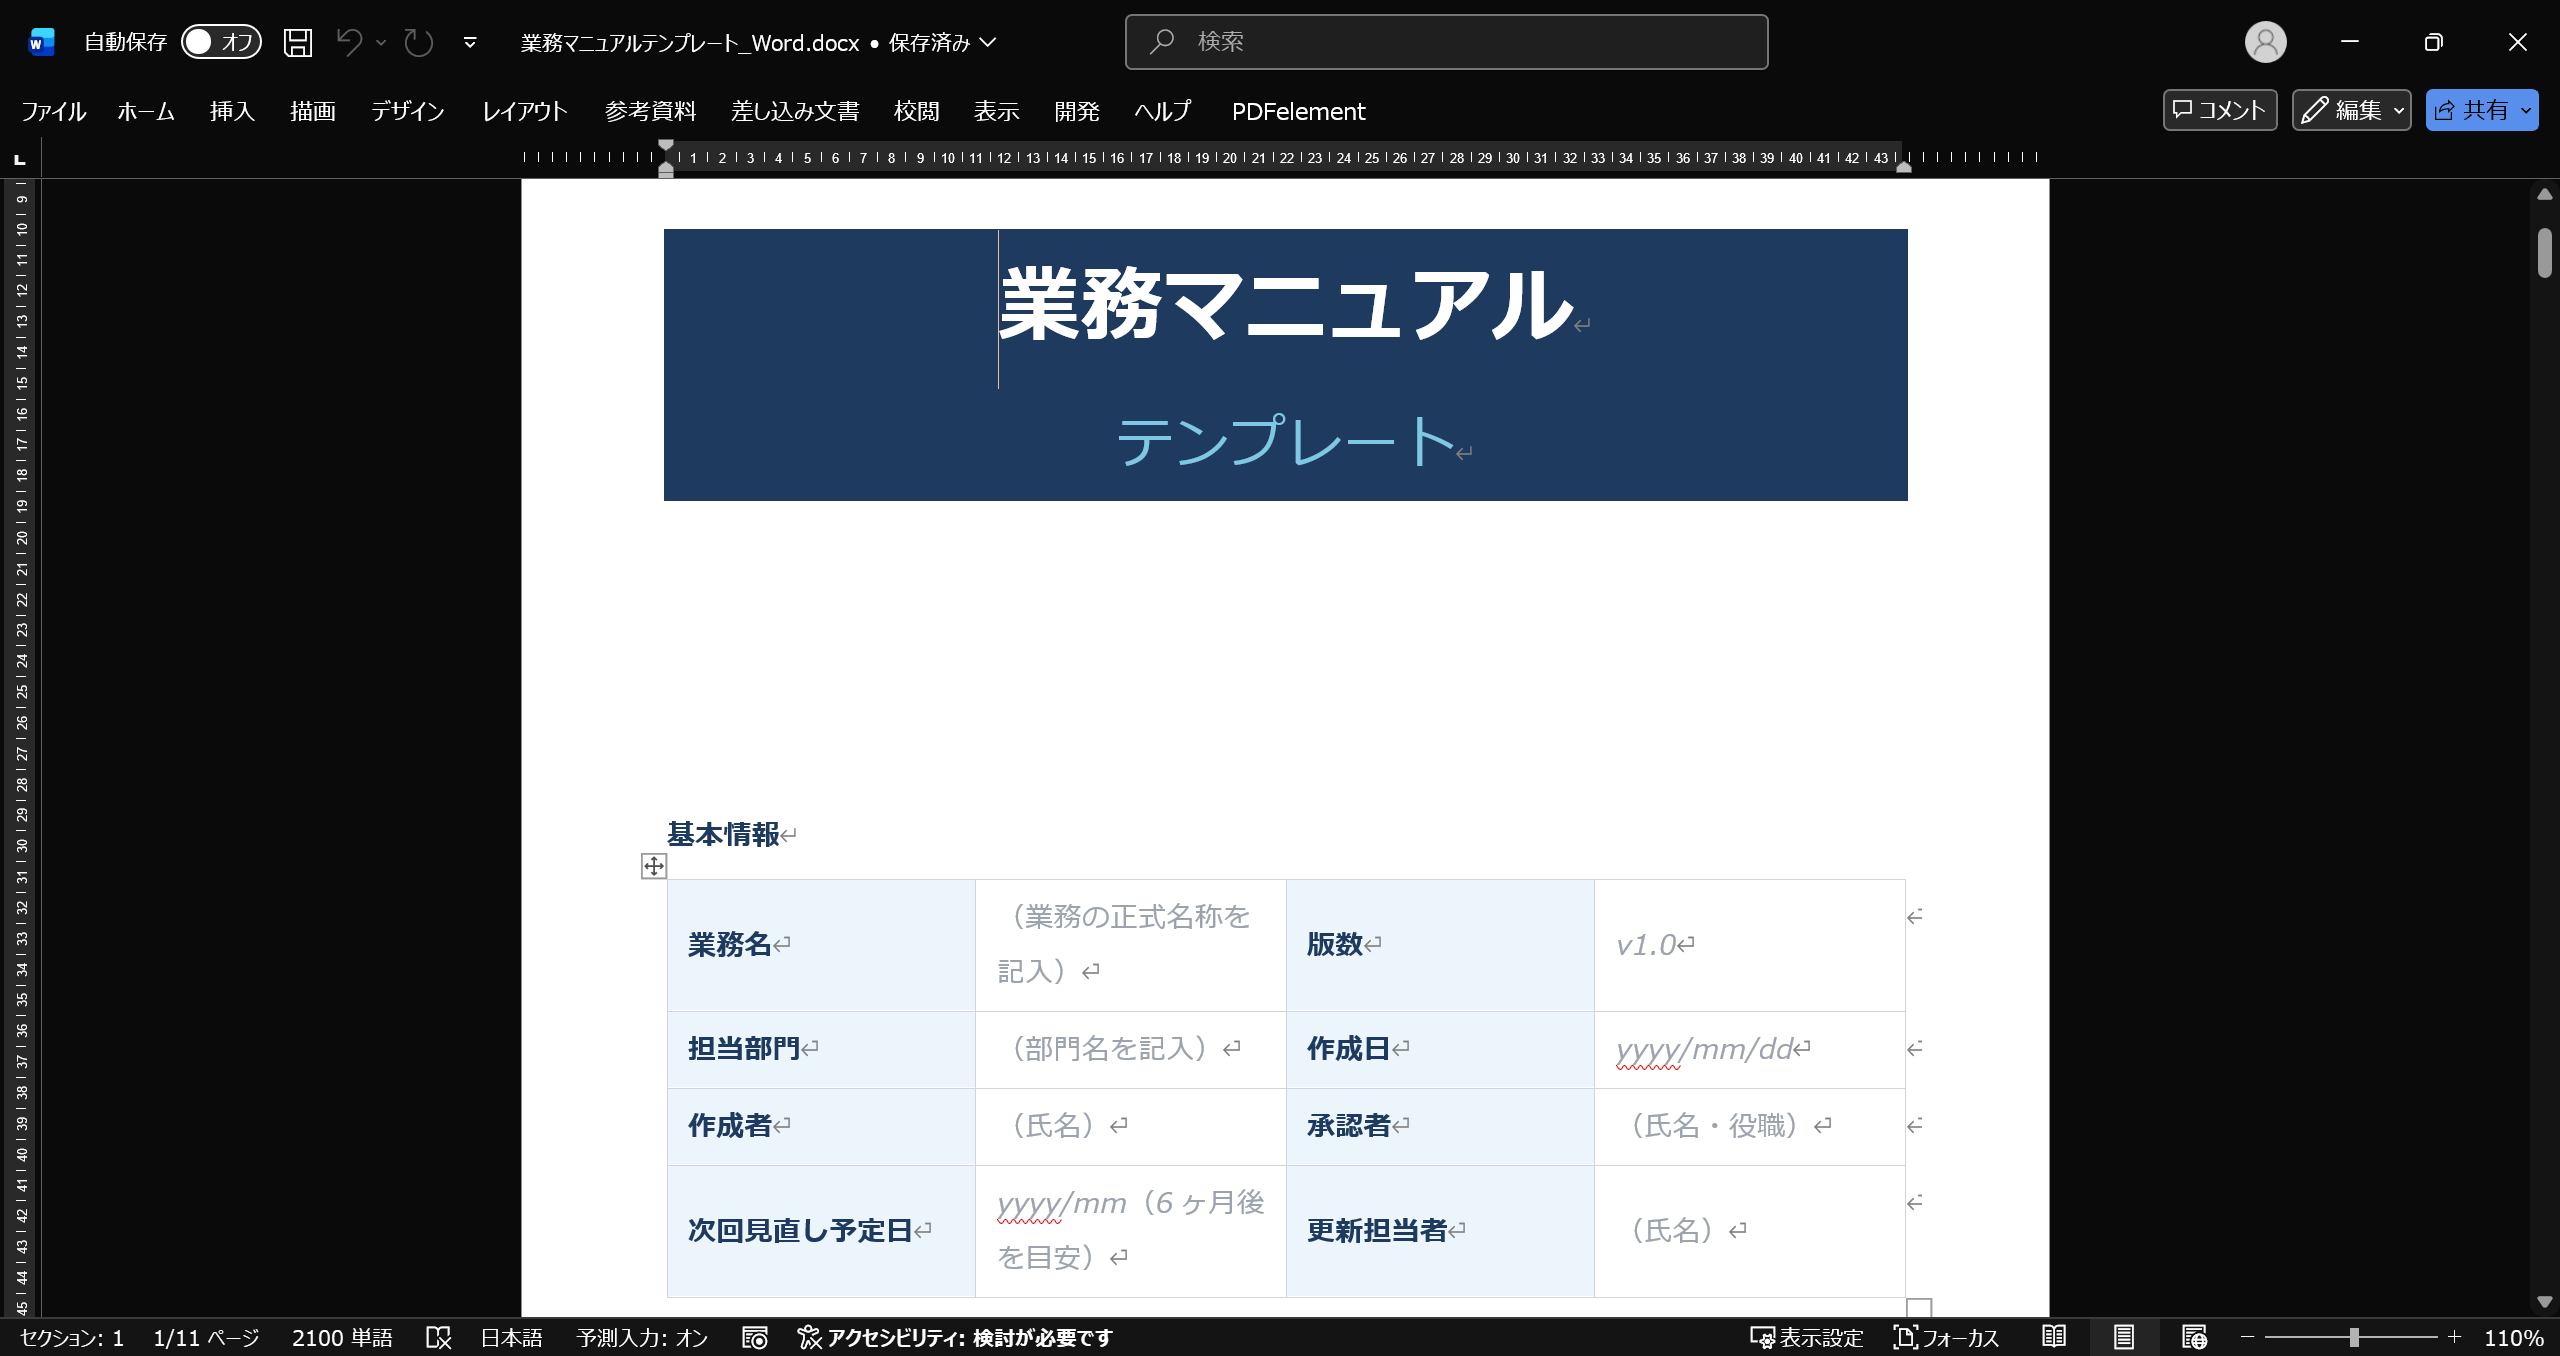This screenshot has height=1356, width=2560.
Task: Click the Comments button
Action: [x=2219, y=110]
